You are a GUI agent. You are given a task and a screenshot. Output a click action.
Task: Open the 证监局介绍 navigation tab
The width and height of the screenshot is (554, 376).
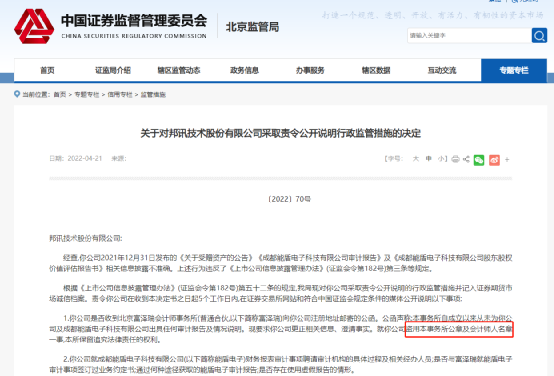point(113,70)
